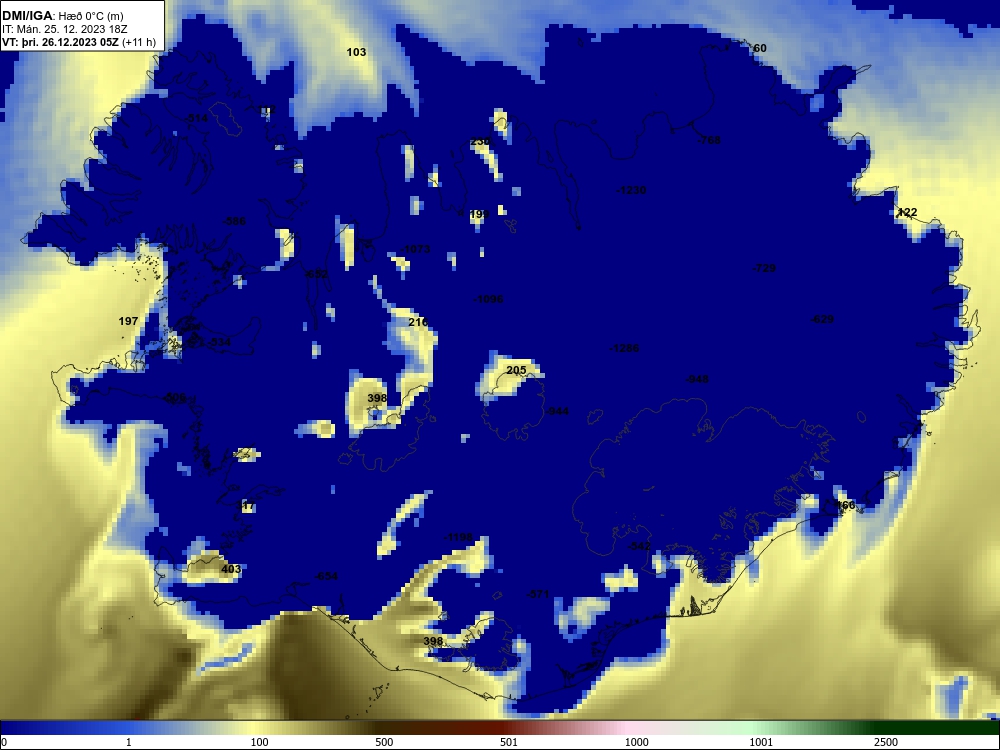
Task: Click the map value -944
Action: pos(557,411)
